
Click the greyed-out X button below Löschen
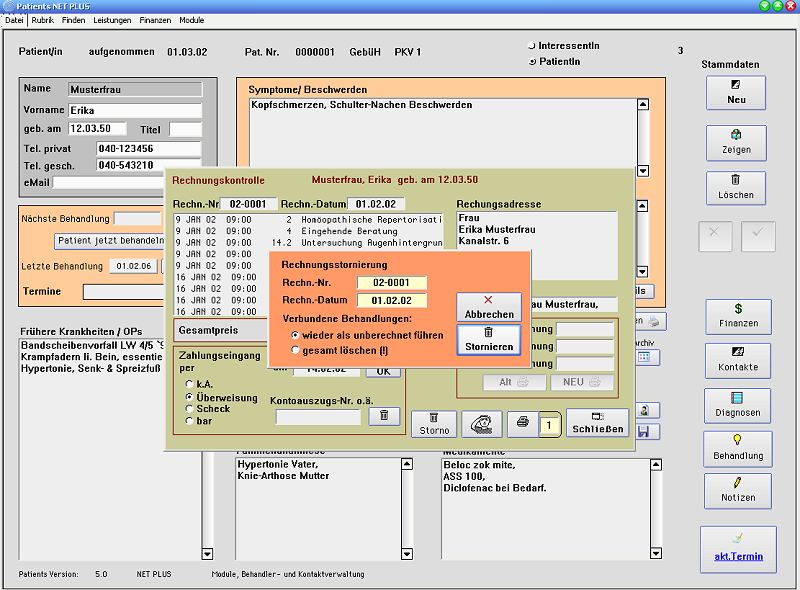[x=715, y=236]
